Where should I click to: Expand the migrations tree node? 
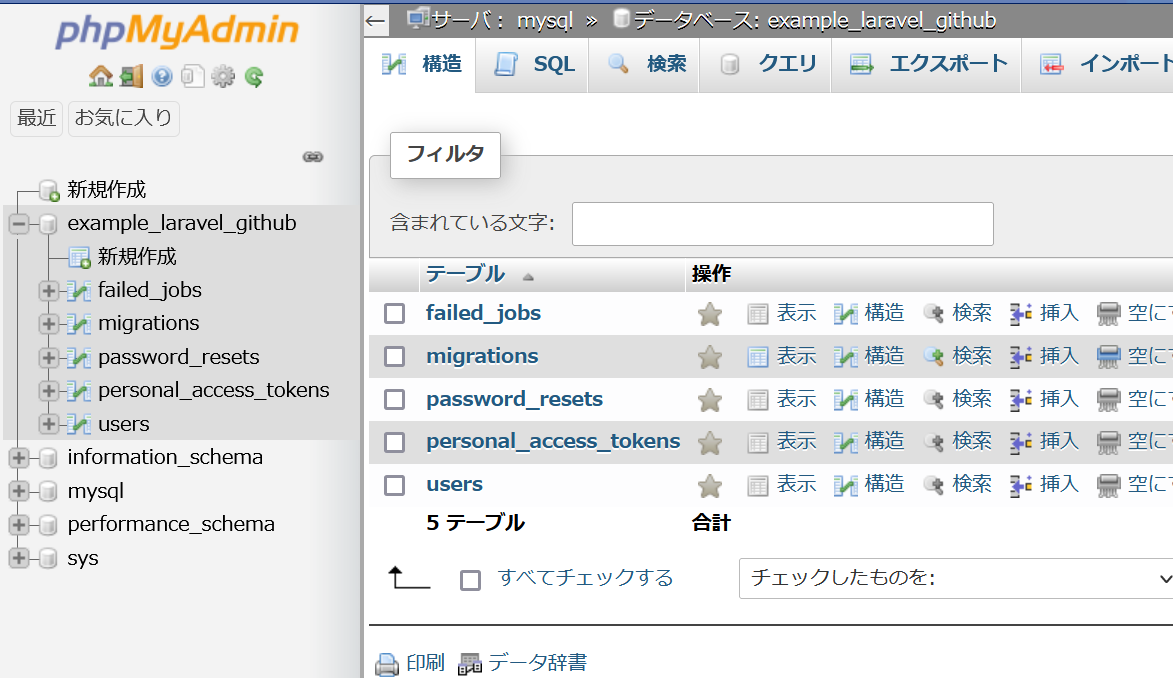coord(49,323)
